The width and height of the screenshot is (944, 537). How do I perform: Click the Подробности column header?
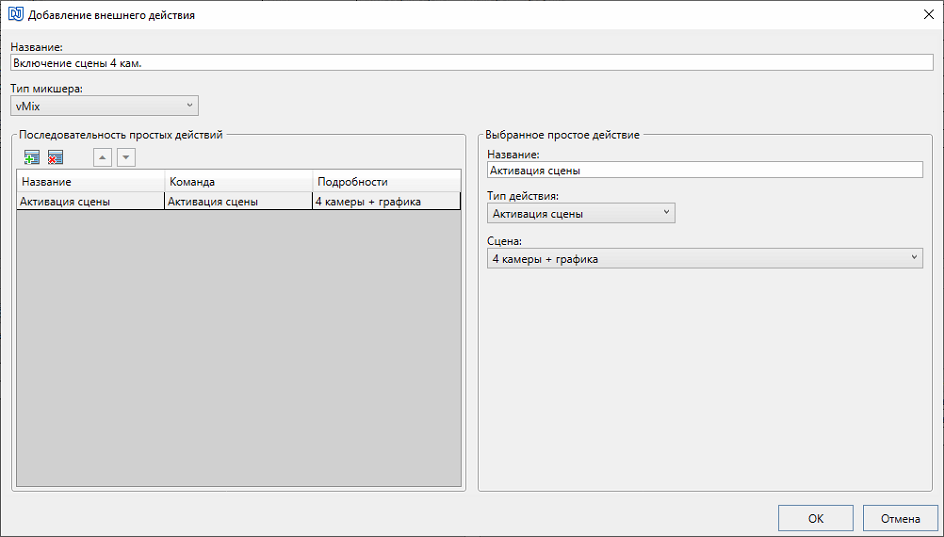[387, 181]
